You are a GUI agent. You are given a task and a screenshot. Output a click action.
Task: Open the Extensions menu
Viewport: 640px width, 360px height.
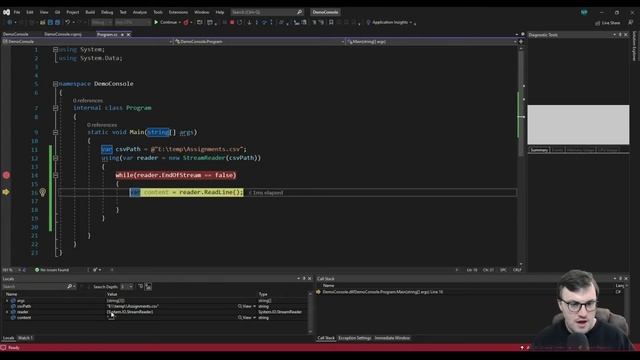178,12
